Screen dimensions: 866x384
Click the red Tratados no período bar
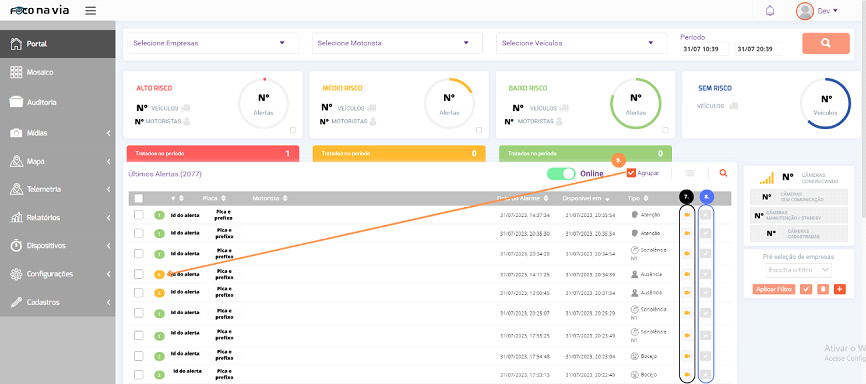coord(213,154)
